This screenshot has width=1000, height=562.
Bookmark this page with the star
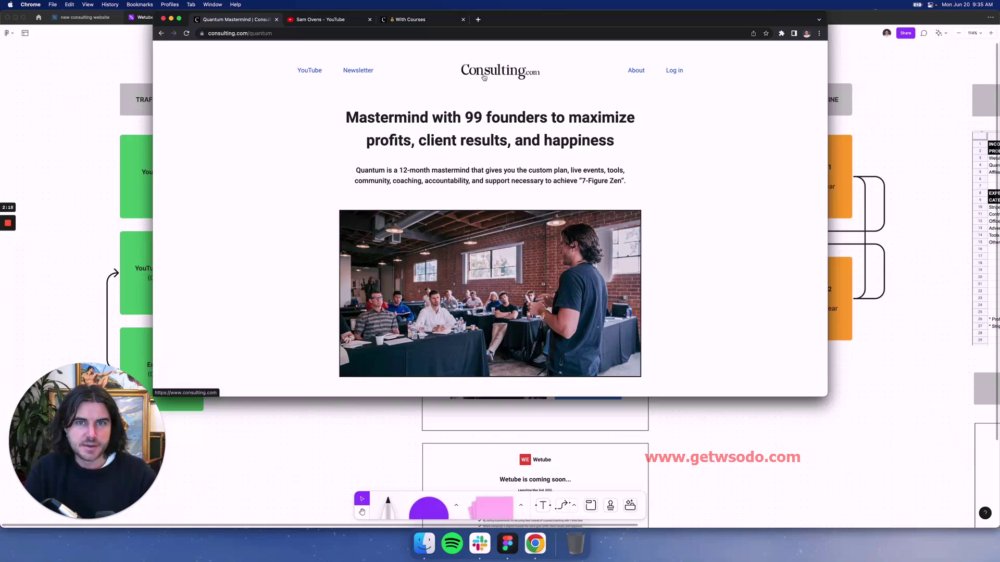click(766, 33)
